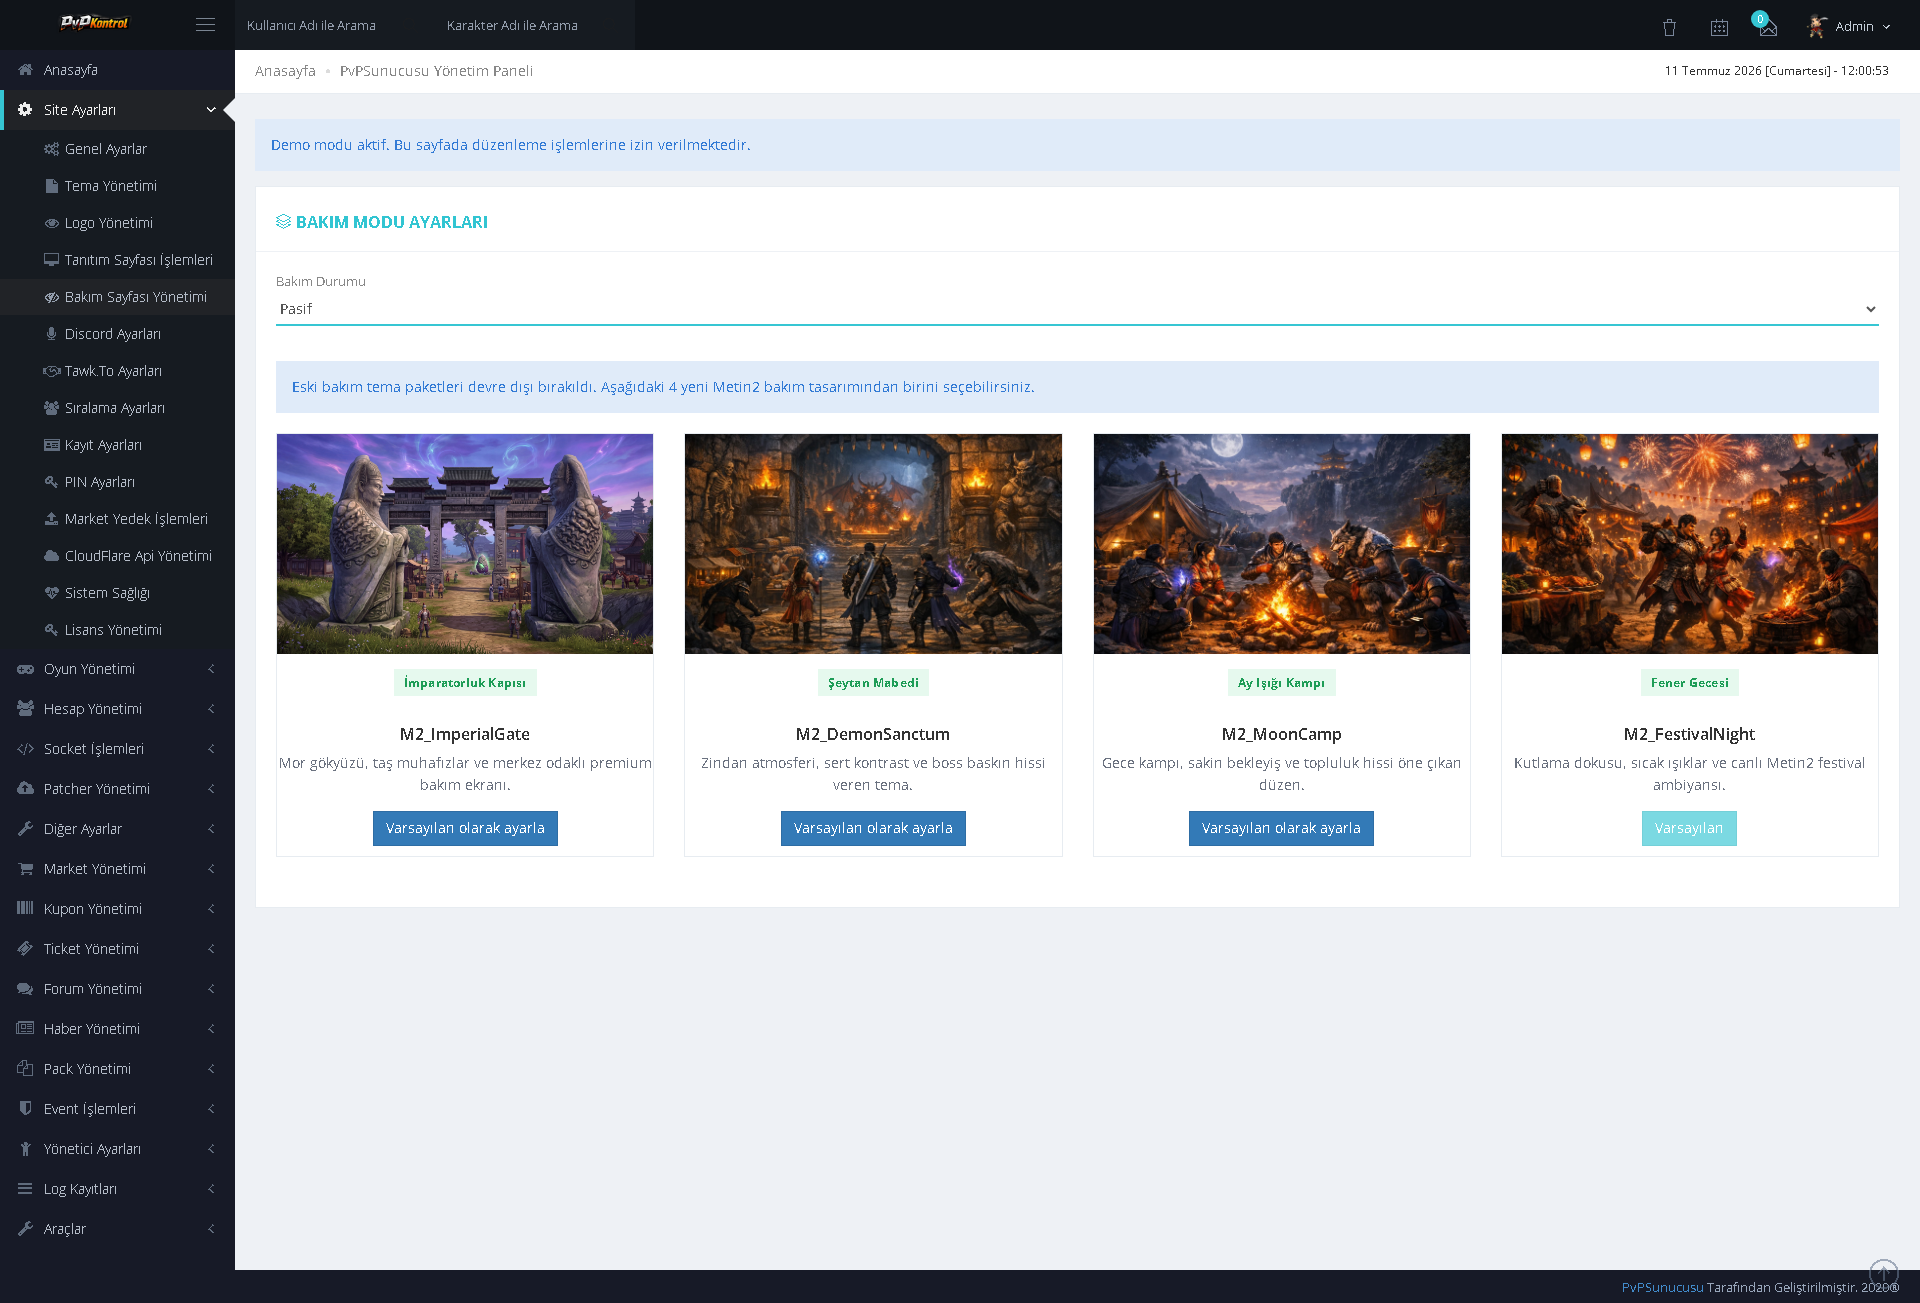This screenshot has width=1920, height=1303.
Task: Expand the Socket İşlemleri chevron
Action: (x=211, y=749)
